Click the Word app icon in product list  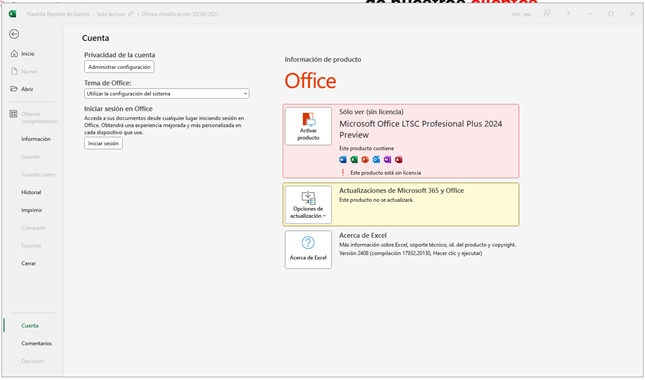[343, 160]
